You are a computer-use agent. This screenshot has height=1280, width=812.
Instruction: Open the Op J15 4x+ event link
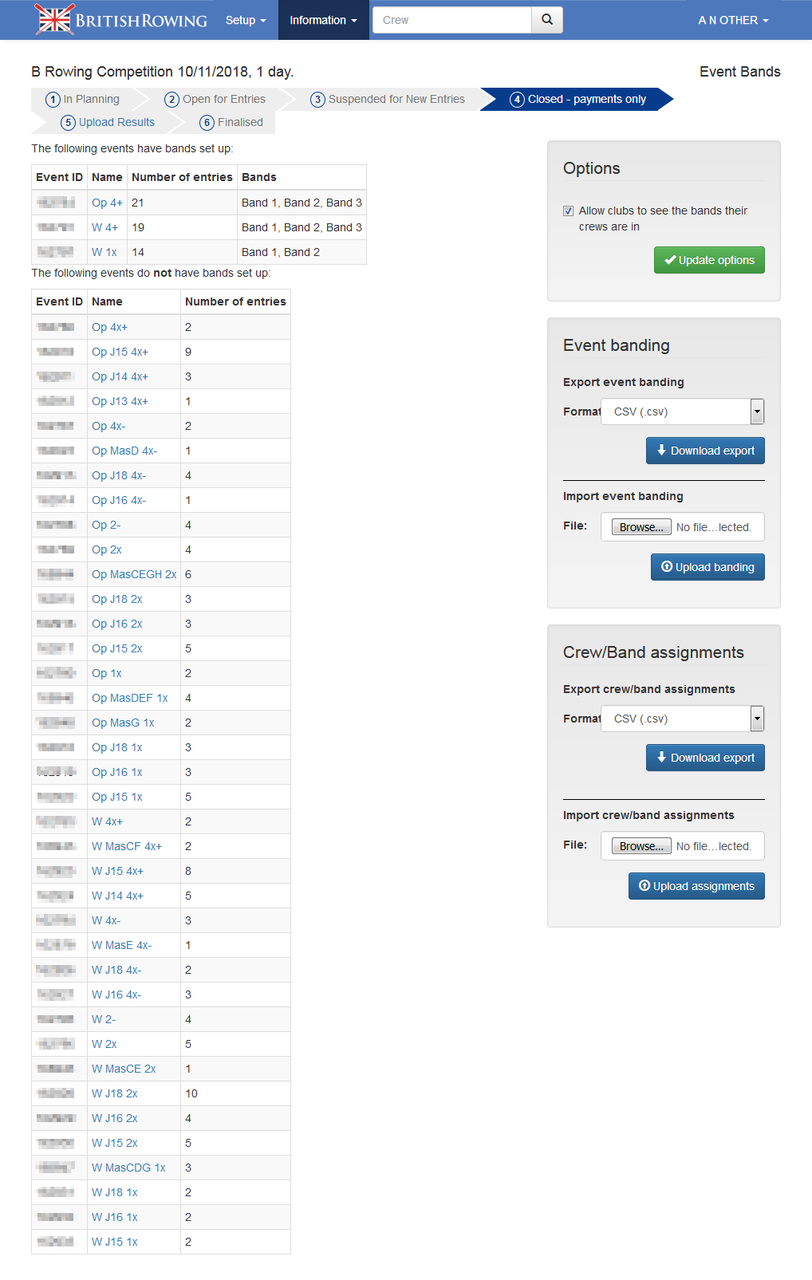point(120,352)
